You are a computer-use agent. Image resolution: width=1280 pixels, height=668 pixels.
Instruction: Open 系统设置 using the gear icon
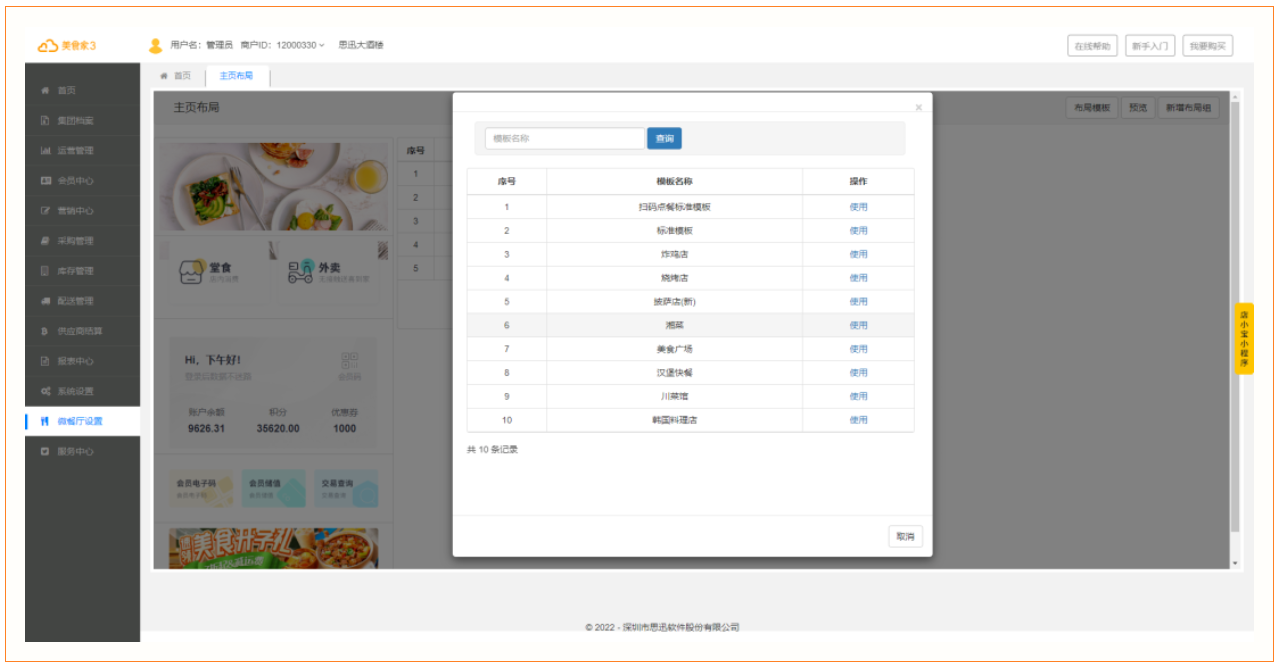pyautogui.click(x=43, y=391)
